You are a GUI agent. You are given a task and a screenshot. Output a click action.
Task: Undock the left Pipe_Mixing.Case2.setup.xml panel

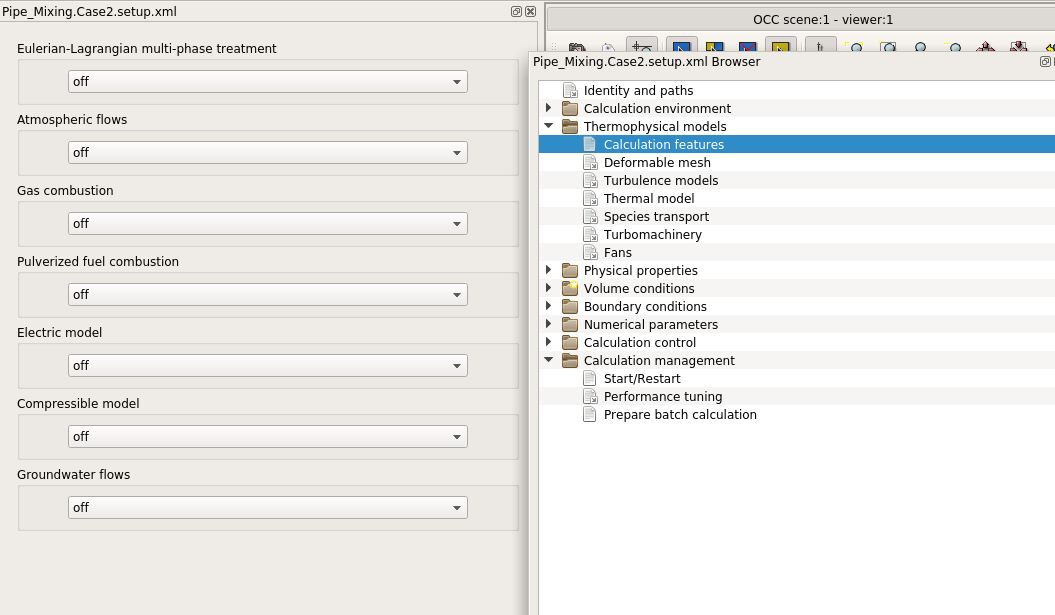[x=516, y=12]
